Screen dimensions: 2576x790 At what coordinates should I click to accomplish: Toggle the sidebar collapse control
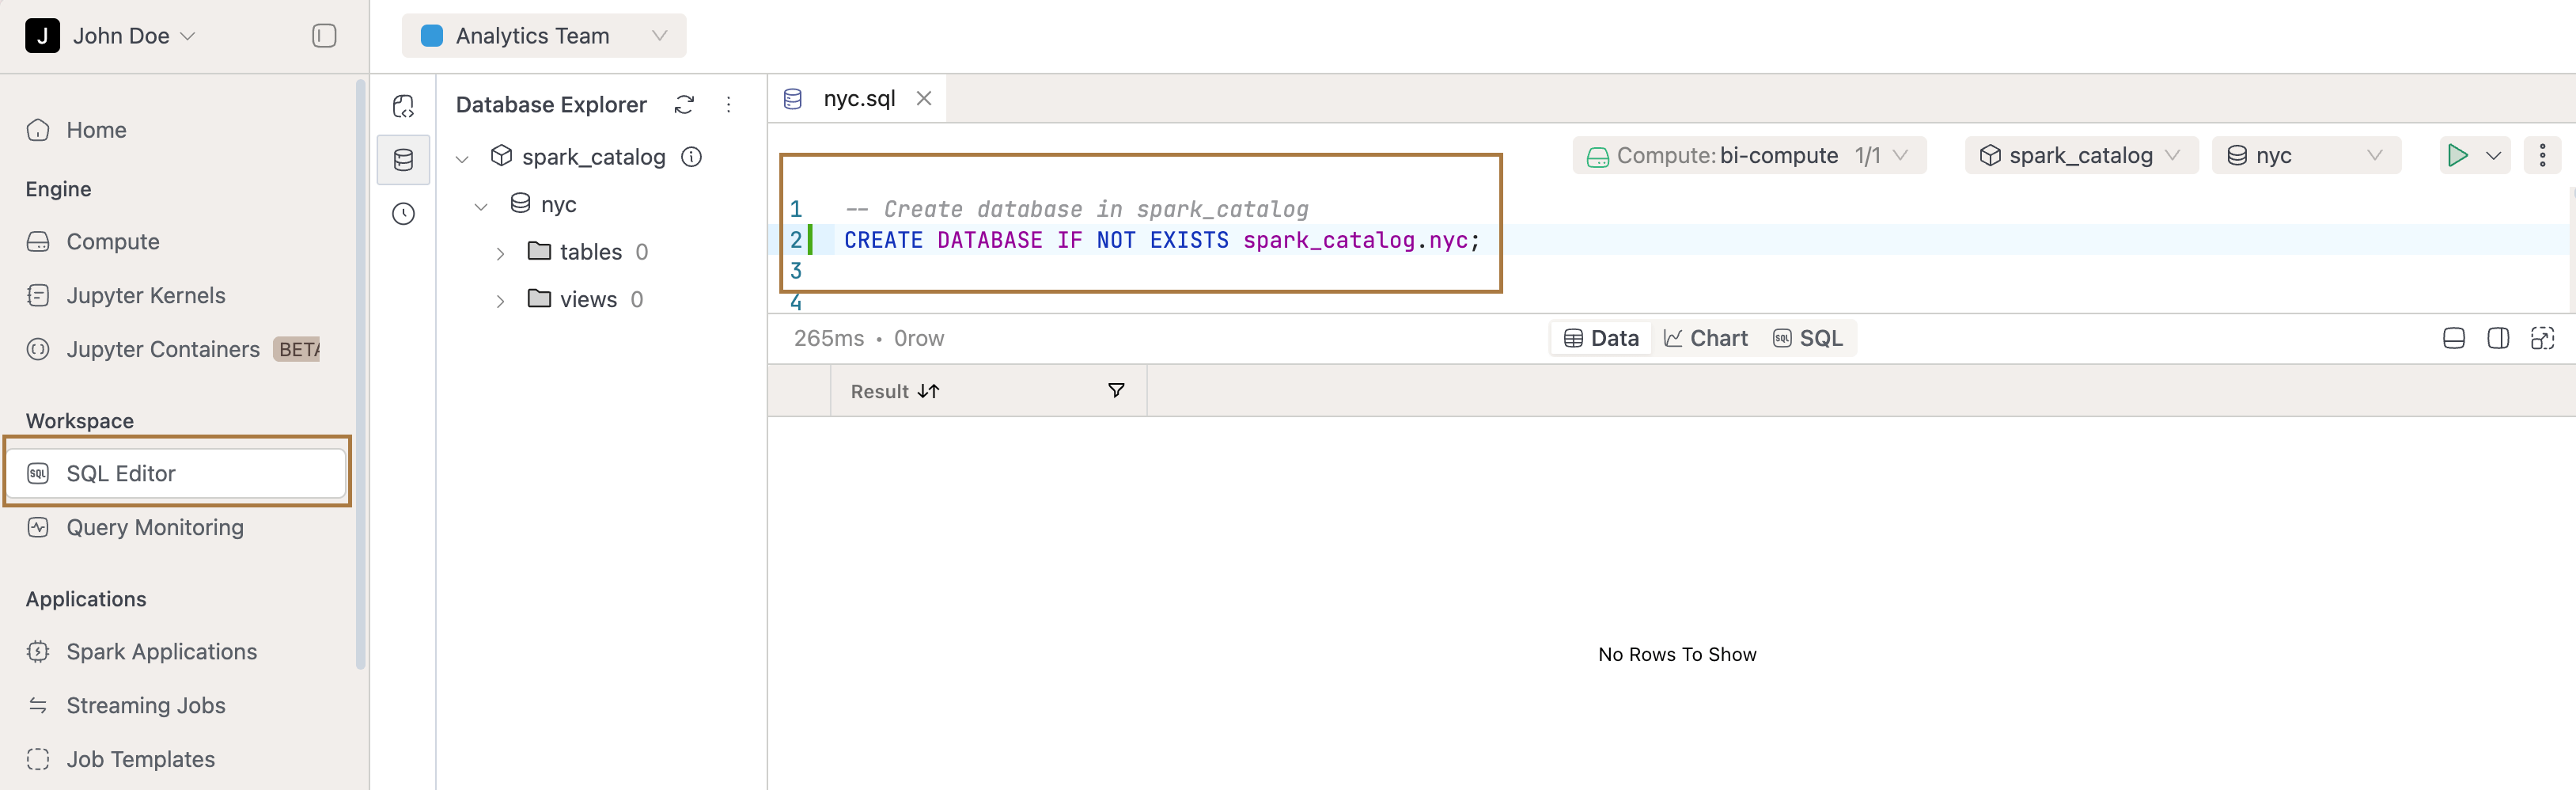[x=323, y=35]
